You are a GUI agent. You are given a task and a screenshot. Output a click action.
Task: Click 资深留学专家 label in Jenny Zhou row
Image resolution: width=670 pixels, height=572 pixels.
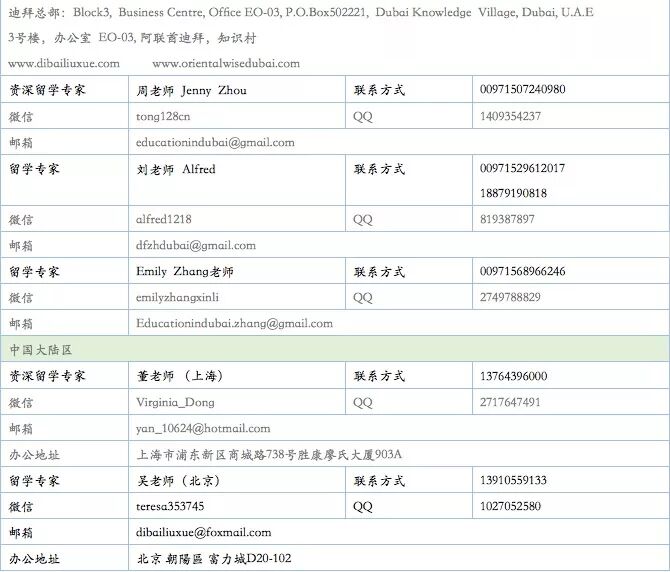click(47, 90)
